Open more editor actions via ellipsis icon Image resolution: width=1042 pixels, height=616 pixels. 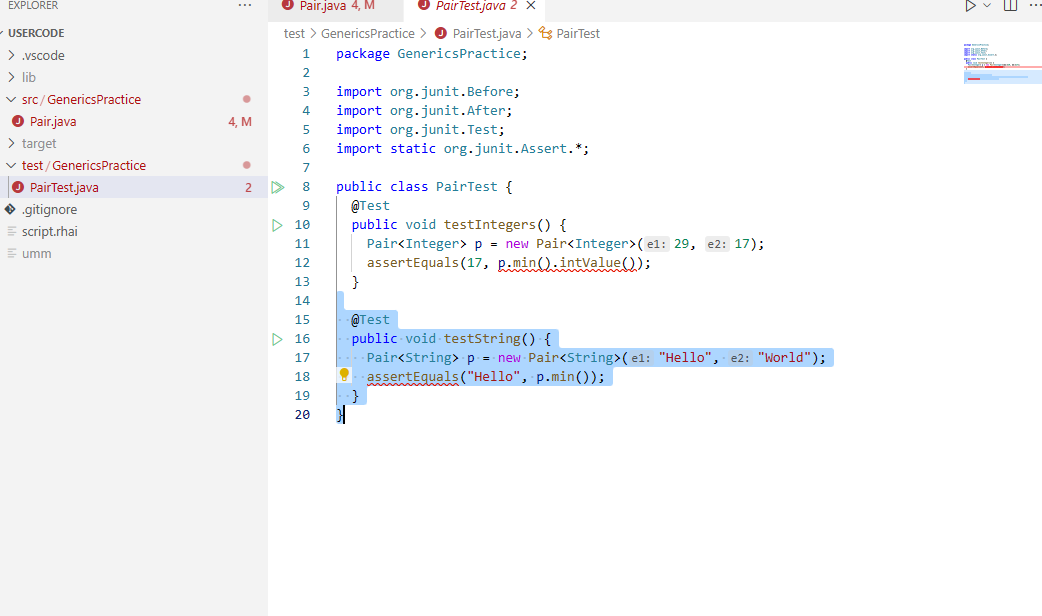point(1035,6)
